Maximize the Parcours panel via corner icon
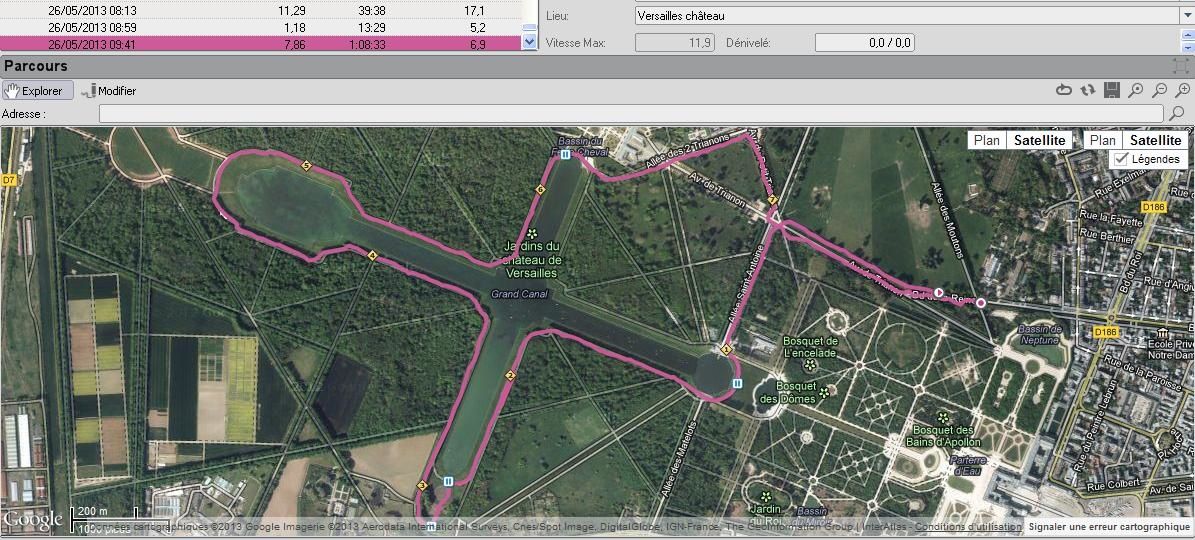 pyautogui.click(x=1180, y=66)
